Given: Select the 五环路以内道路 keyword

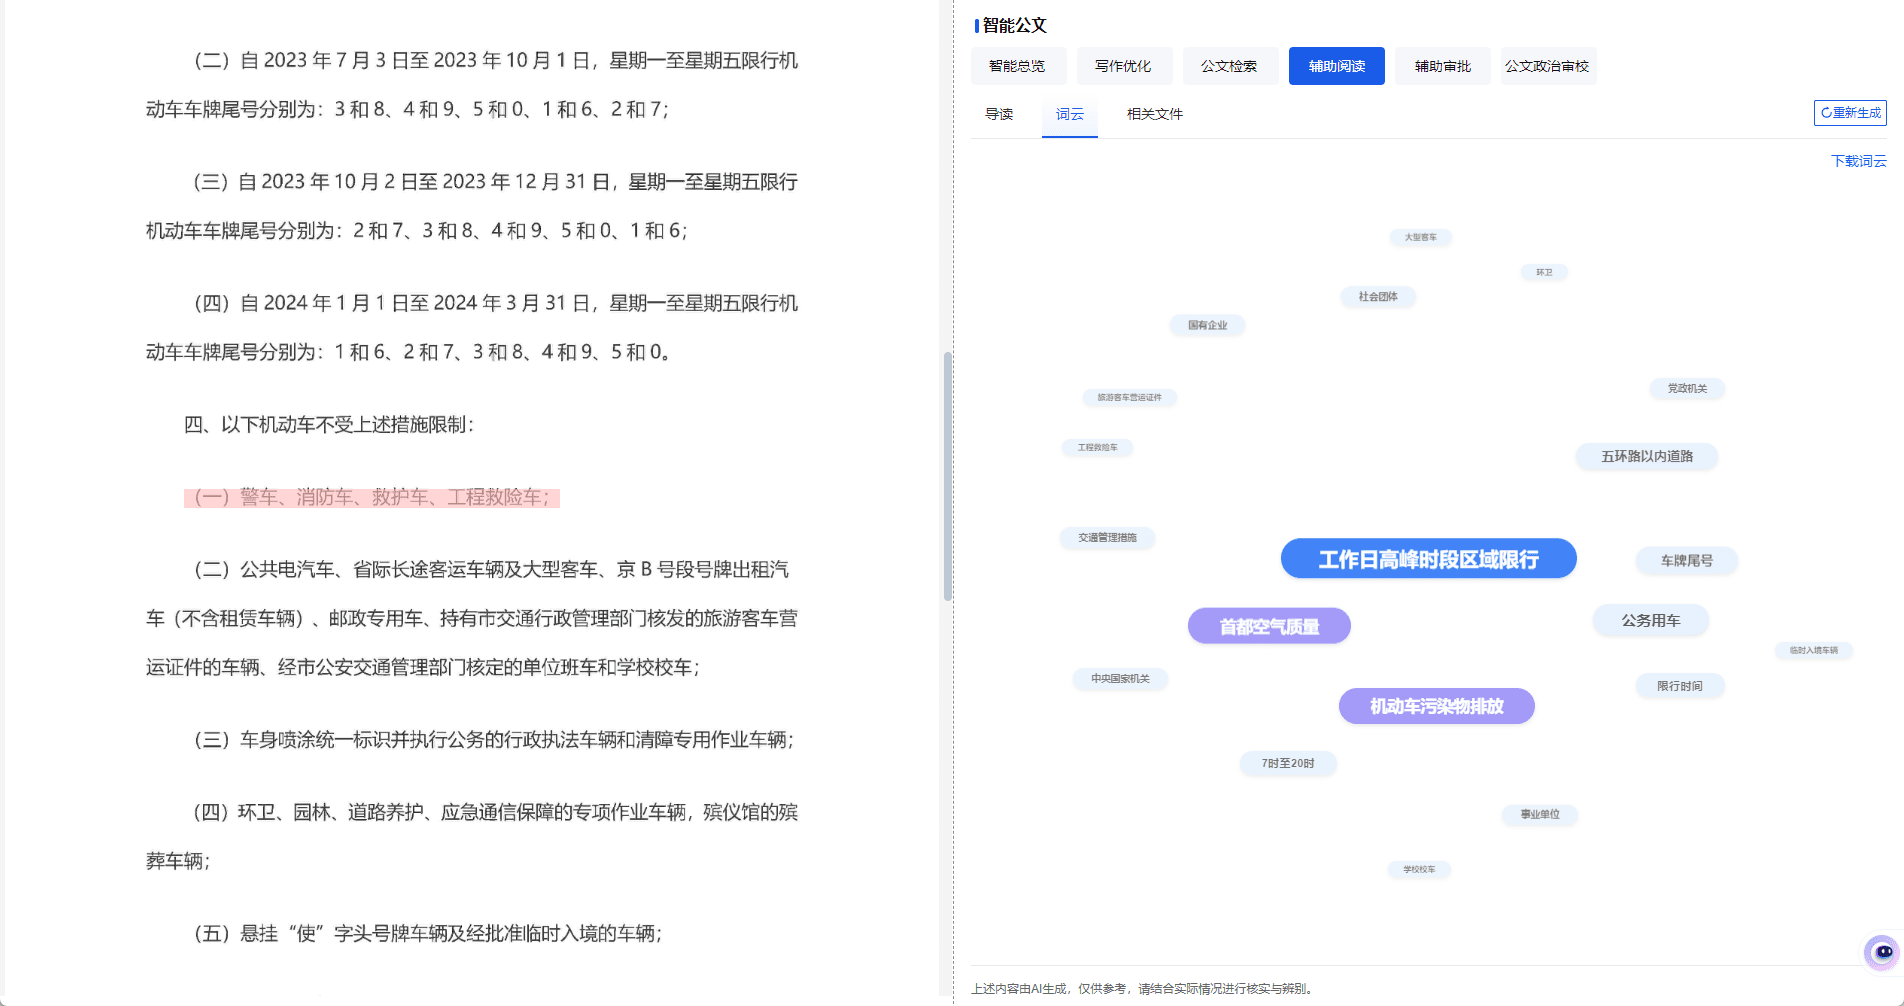Looking at the screenshot, I should pyautogui.click(x=1647, y=456).
